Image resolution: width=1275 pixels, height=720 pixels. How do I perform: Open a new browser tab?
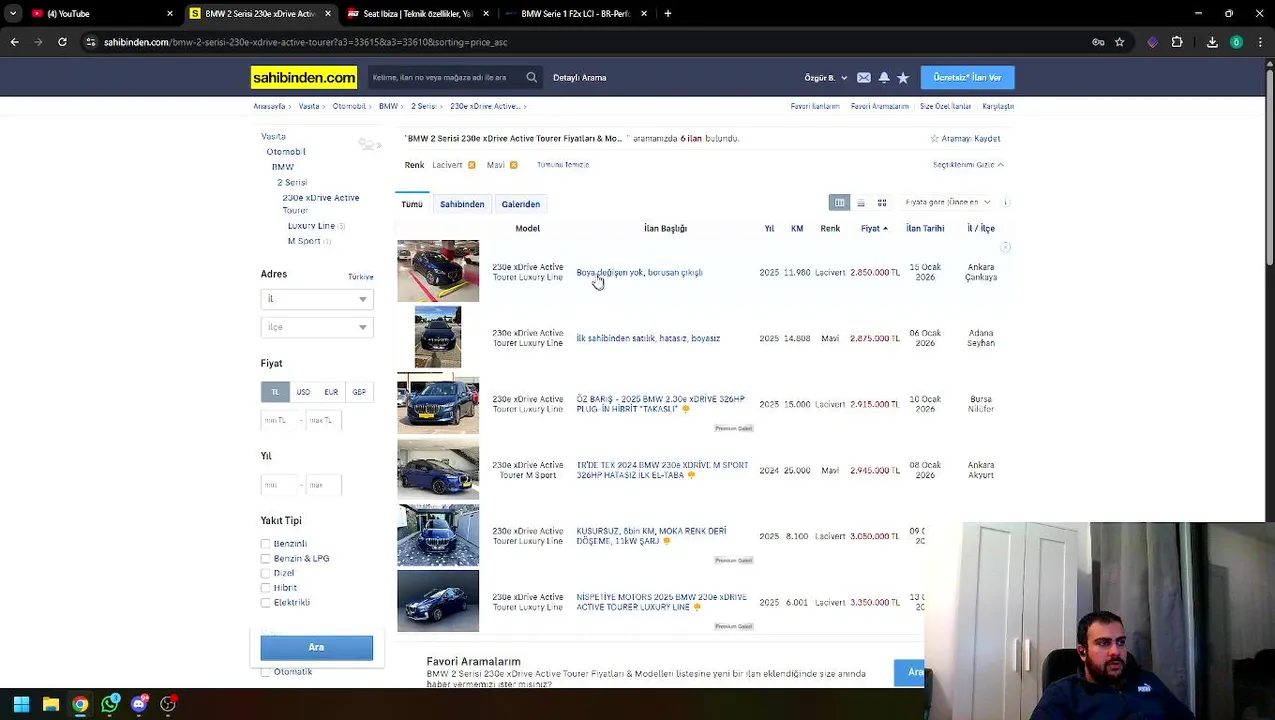tap(667, 14)
